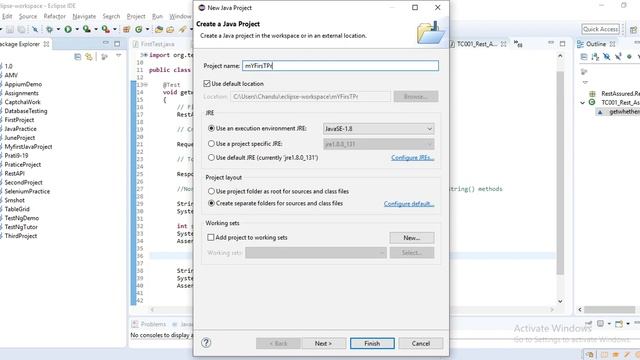Click the Cancel button
The height and width of the screenshot is (360, 640).
[x=421, y=343]
